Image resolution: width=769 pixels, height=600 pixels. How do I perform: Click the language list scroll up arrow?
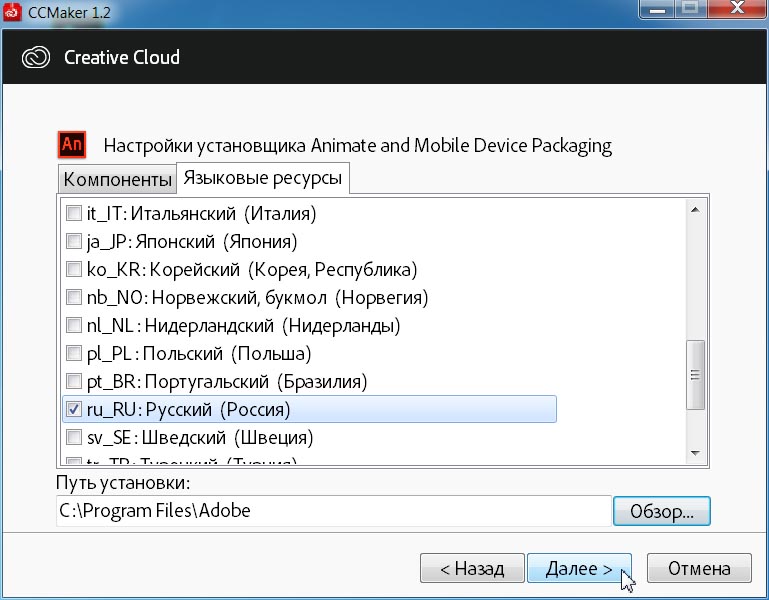click(x=695, y=210)
